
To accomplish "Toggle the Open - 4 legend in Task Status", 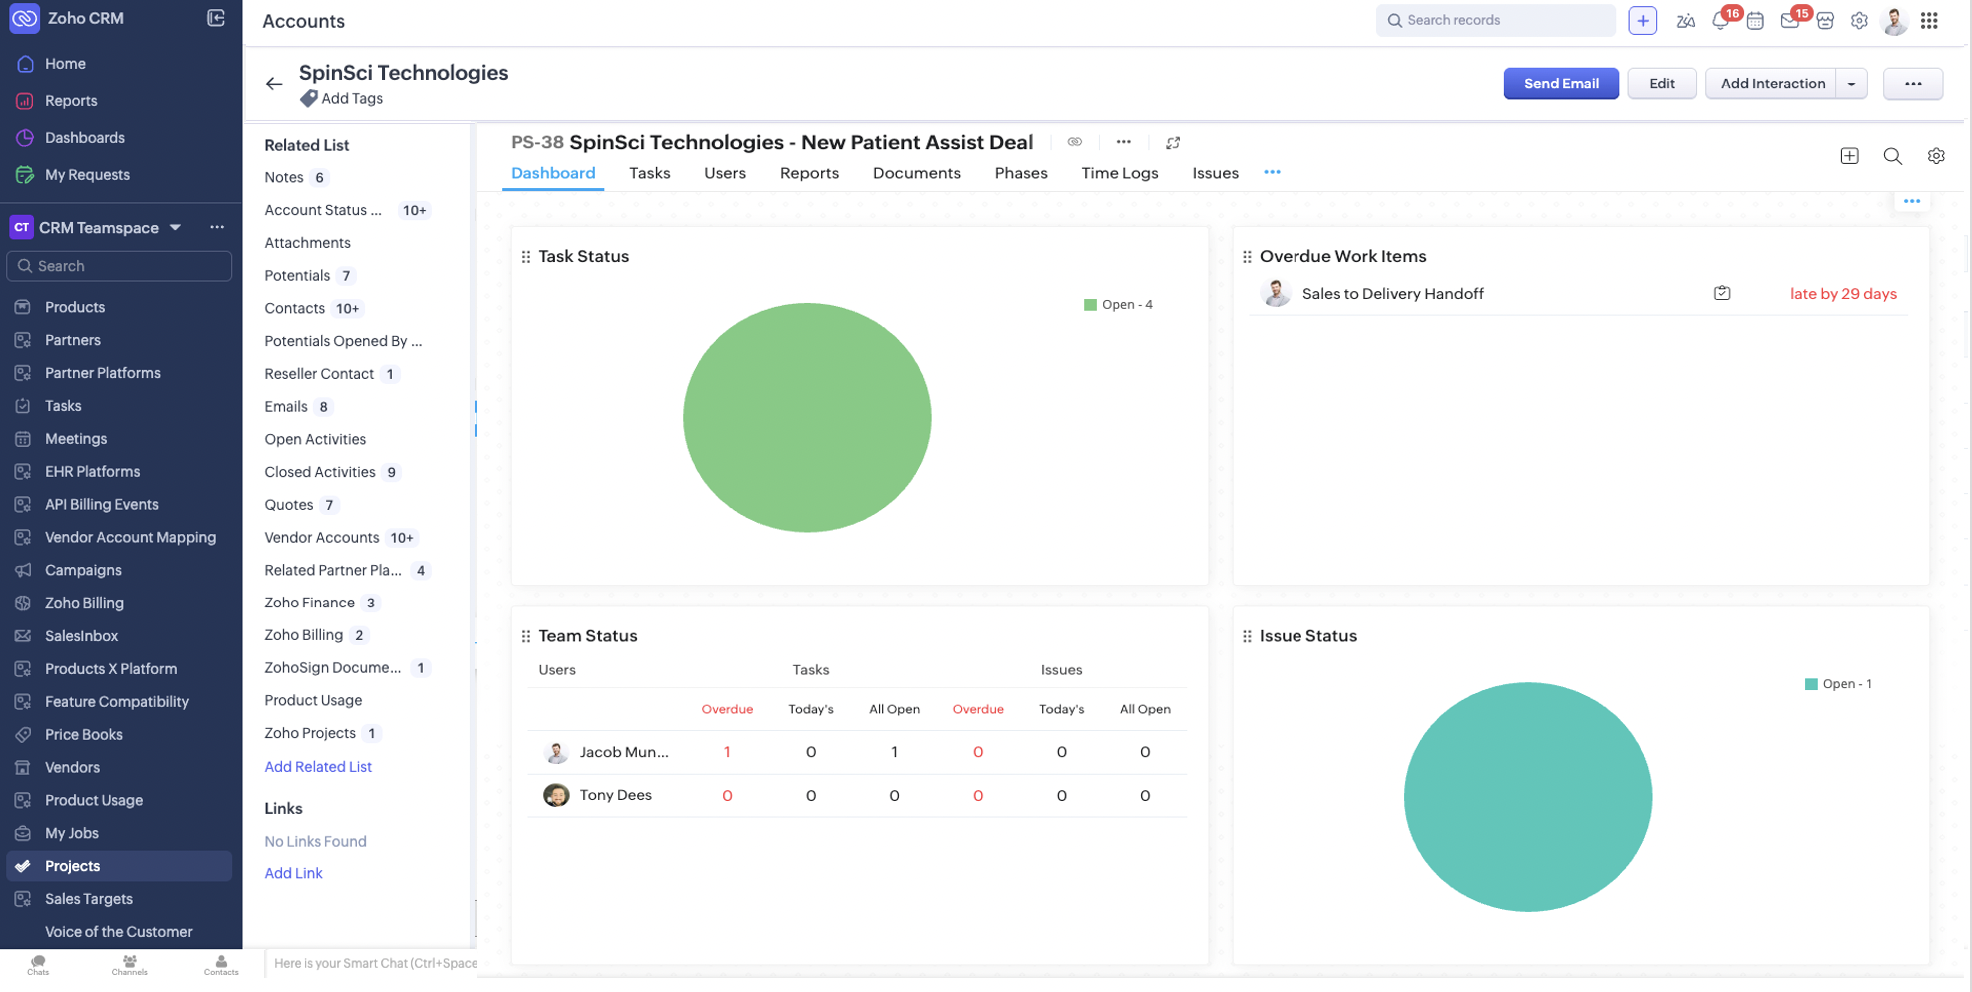I will (1118, 305).
